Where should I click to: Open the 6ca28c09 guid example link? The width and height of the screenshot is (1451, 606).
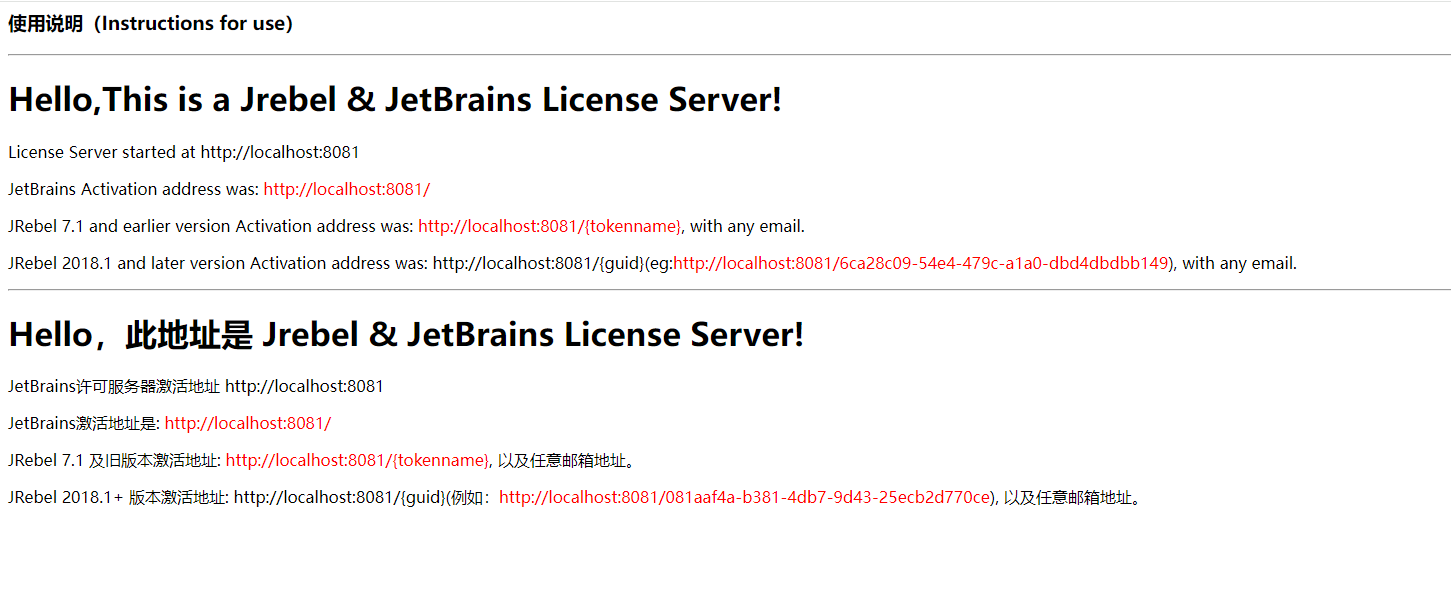tap(921, 263)
